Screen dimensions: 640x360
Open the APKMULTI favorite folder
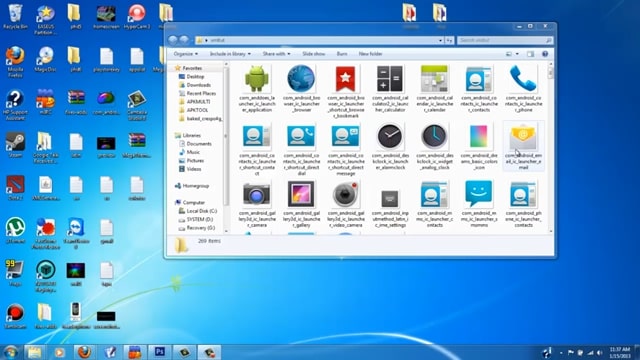(194, 102)
